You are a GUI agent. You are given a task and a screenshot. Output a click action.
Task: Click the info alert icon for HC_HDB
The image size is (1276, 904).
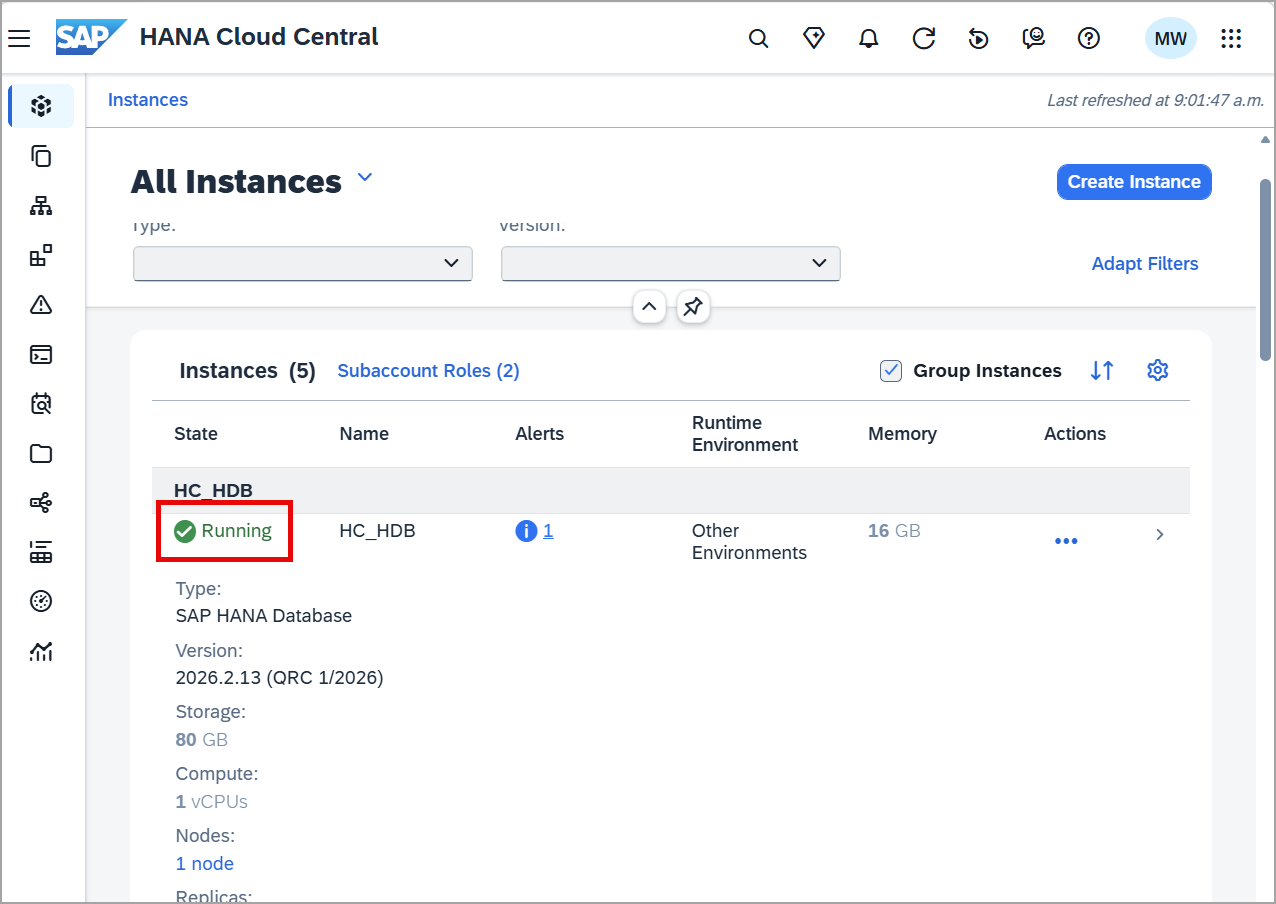pos(526,531)
